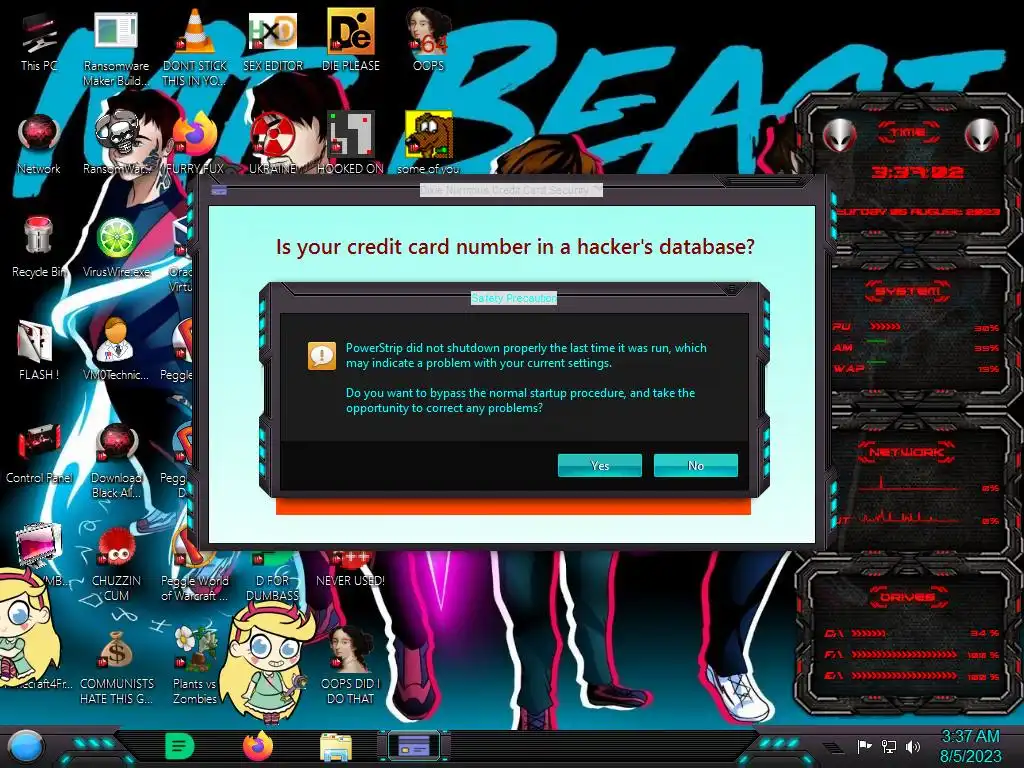Click the Start orb on taskbar

coord(26,746)
